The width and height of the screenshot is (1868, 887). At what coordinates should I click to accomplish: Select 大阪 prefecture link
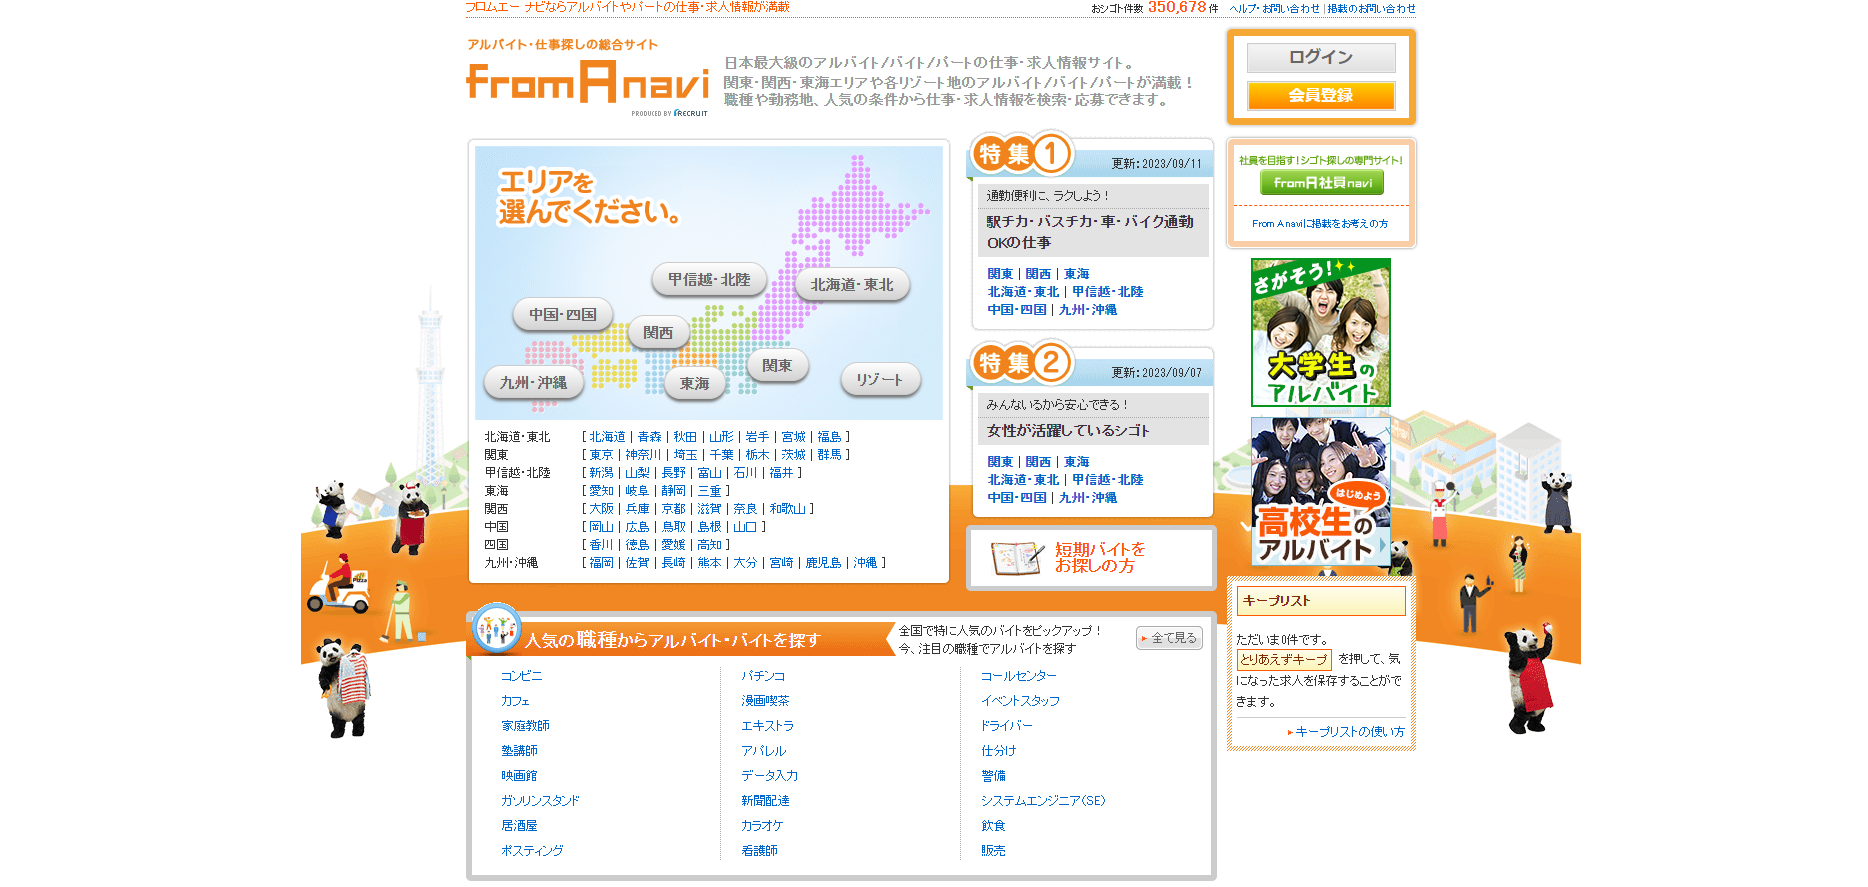tap(601, 509)
